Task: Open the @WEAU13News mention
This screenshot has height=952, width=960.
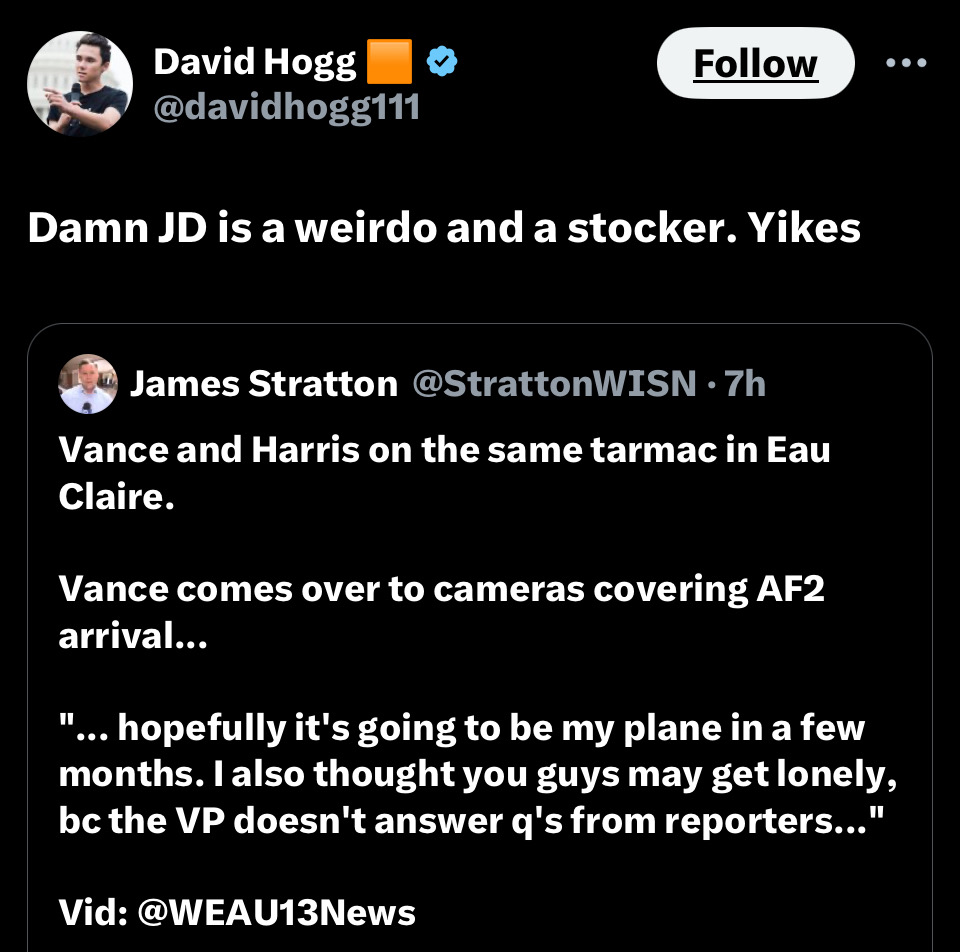Action: click(x=277, y=912)
